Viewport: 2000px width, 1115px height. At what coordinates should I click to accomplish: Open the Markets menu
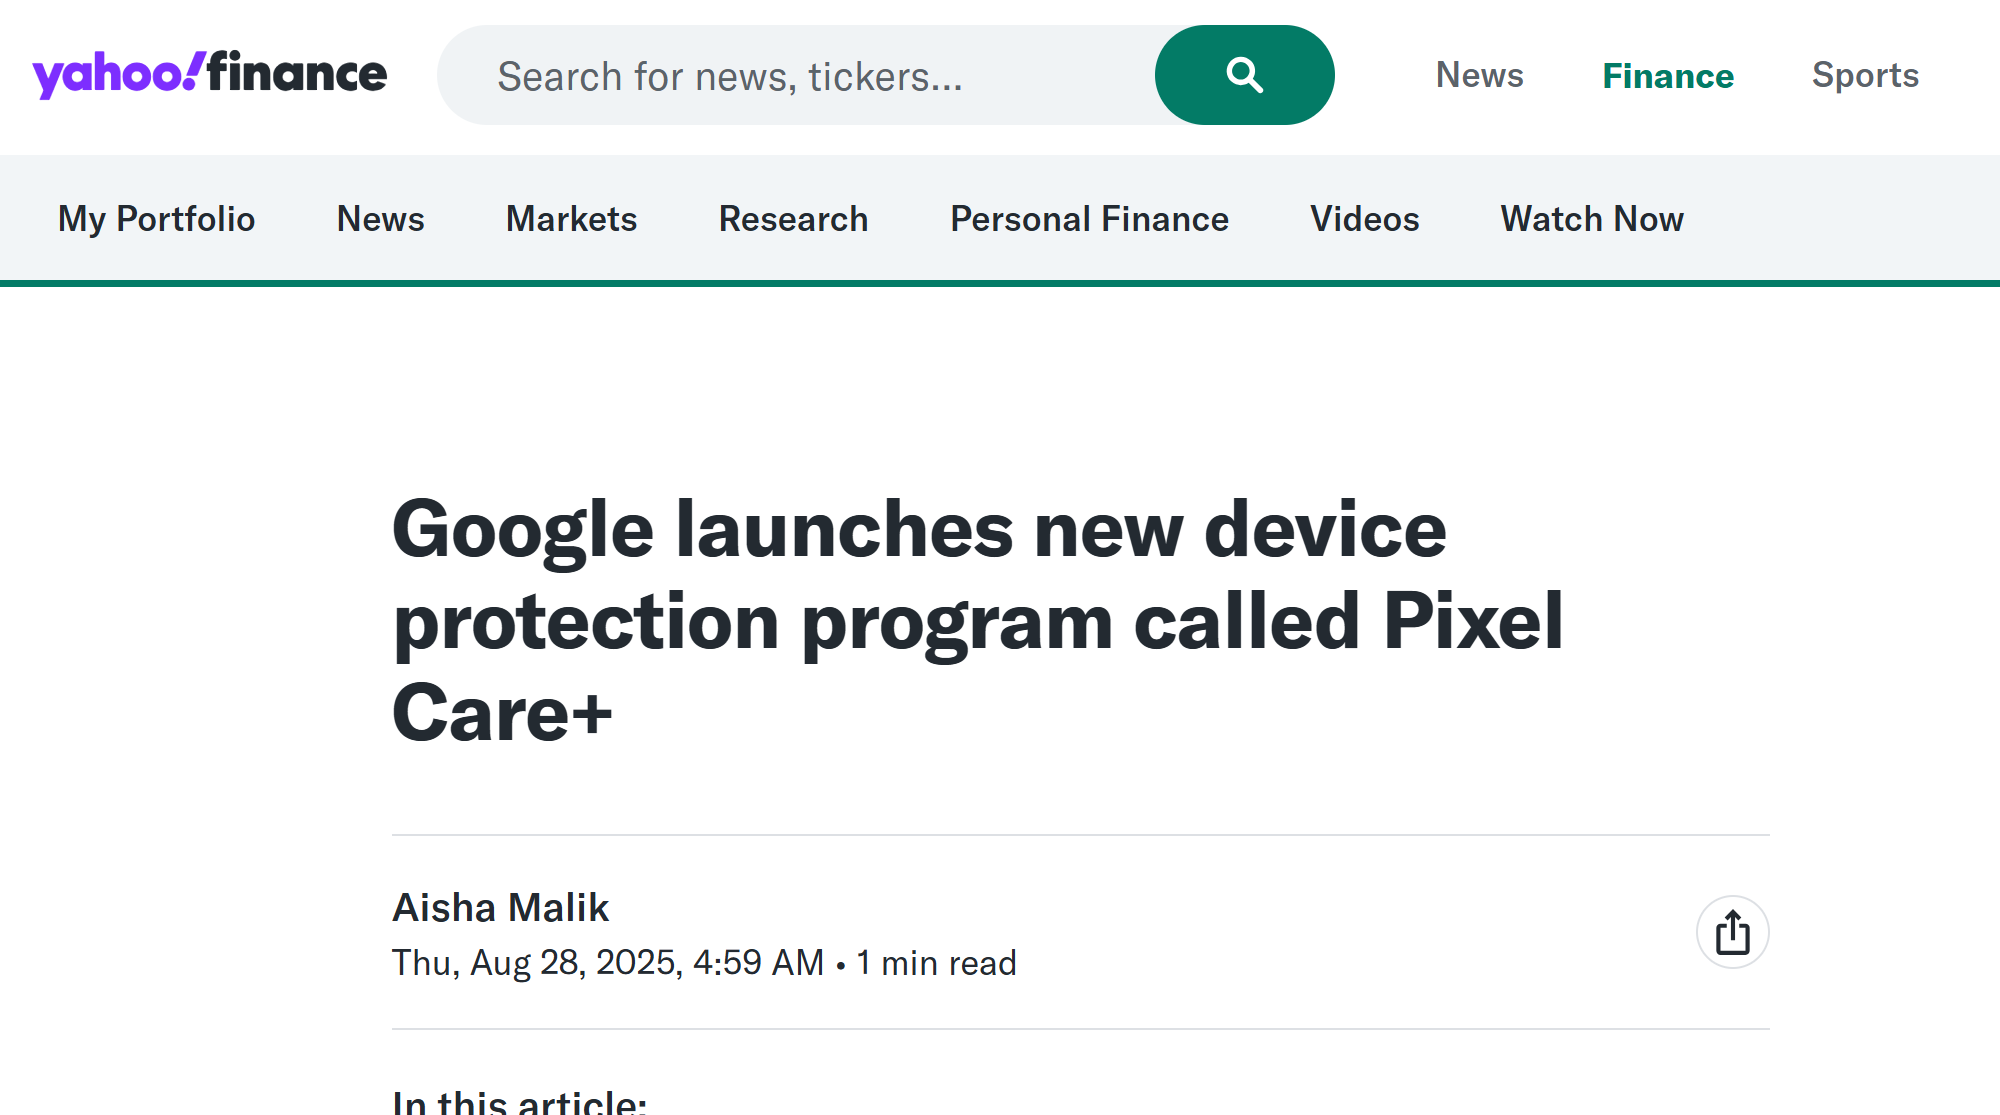[571, 219]
